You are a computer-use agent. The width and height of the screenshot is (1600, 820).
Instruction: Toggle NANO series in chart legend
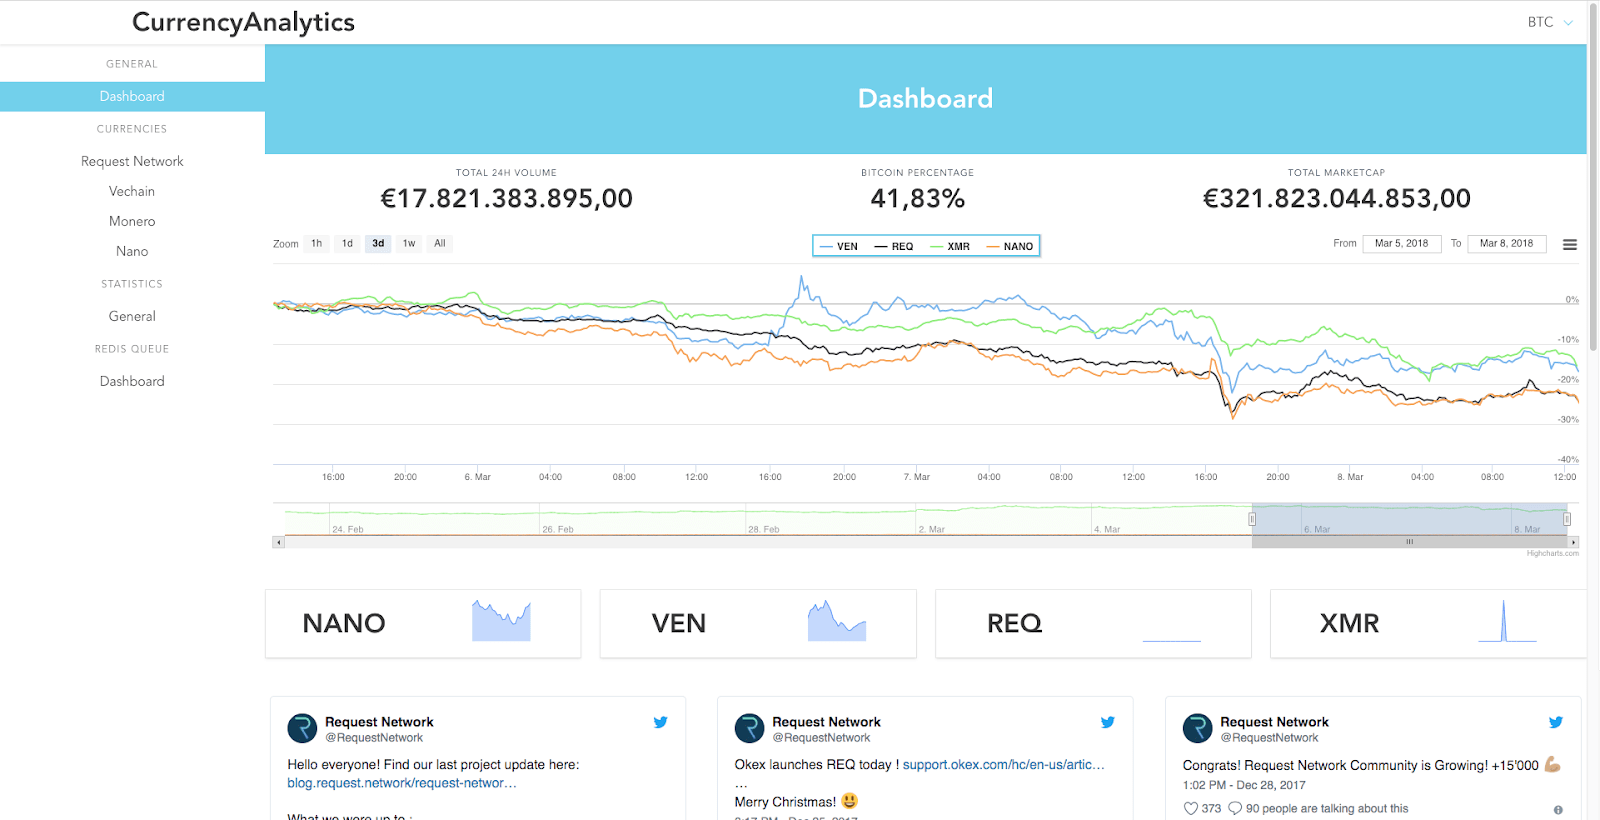pyautogui.click(x=1010, y=246)
